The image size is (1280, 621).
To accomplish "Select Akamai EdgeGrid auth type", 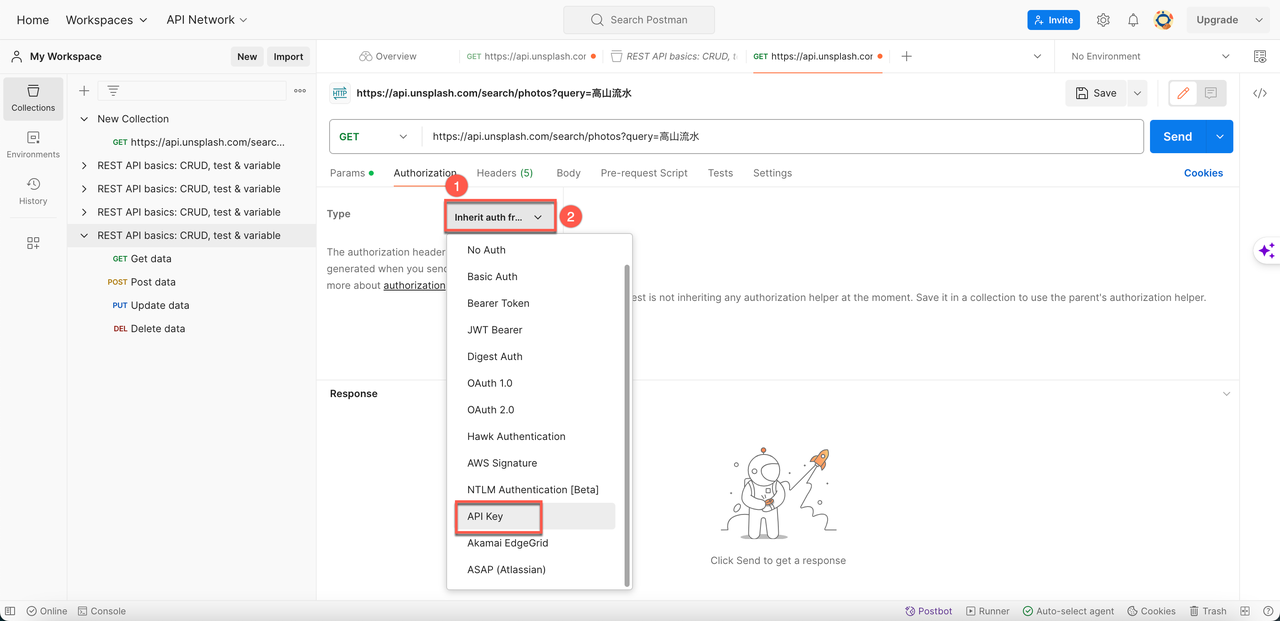I will coord(507,543).
